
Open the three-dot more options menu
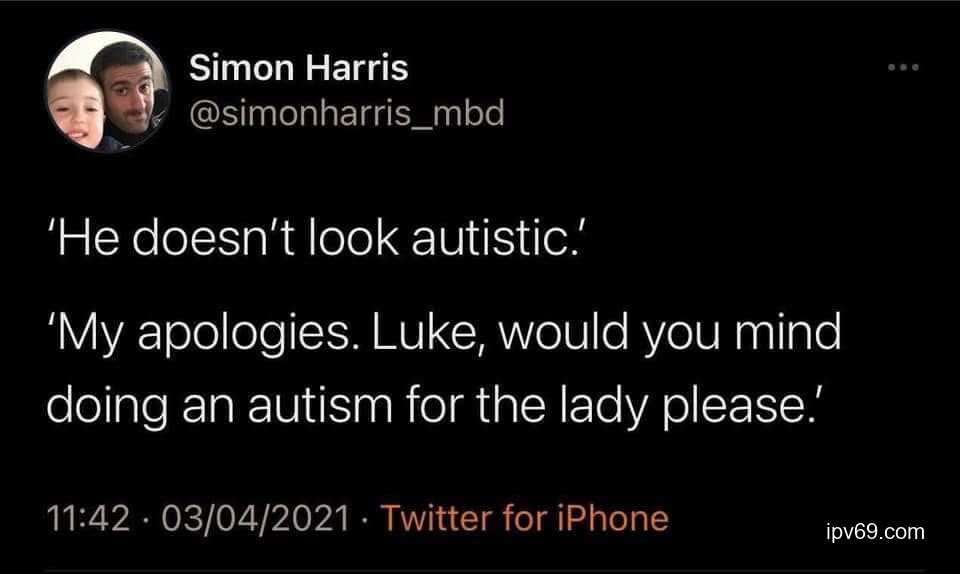[x=904, y=67]
